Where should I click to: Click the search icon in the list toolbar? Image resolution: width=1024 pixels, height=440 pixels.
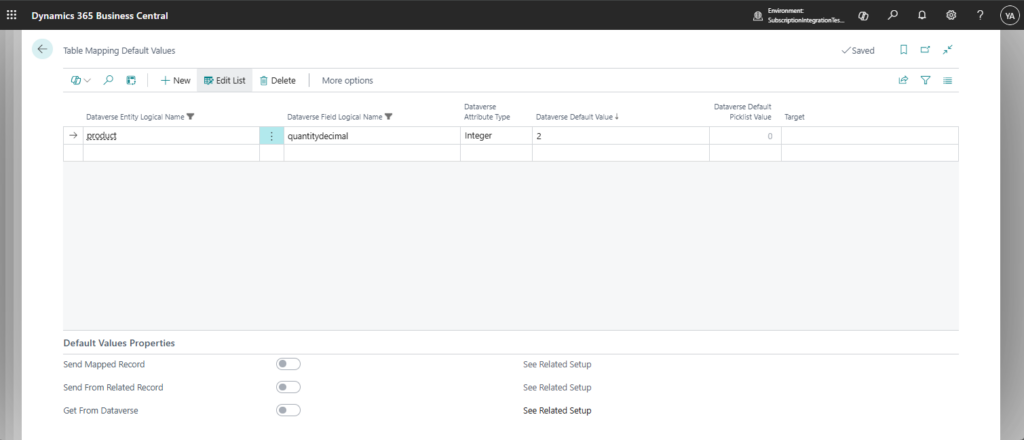[x=109, y=80]
